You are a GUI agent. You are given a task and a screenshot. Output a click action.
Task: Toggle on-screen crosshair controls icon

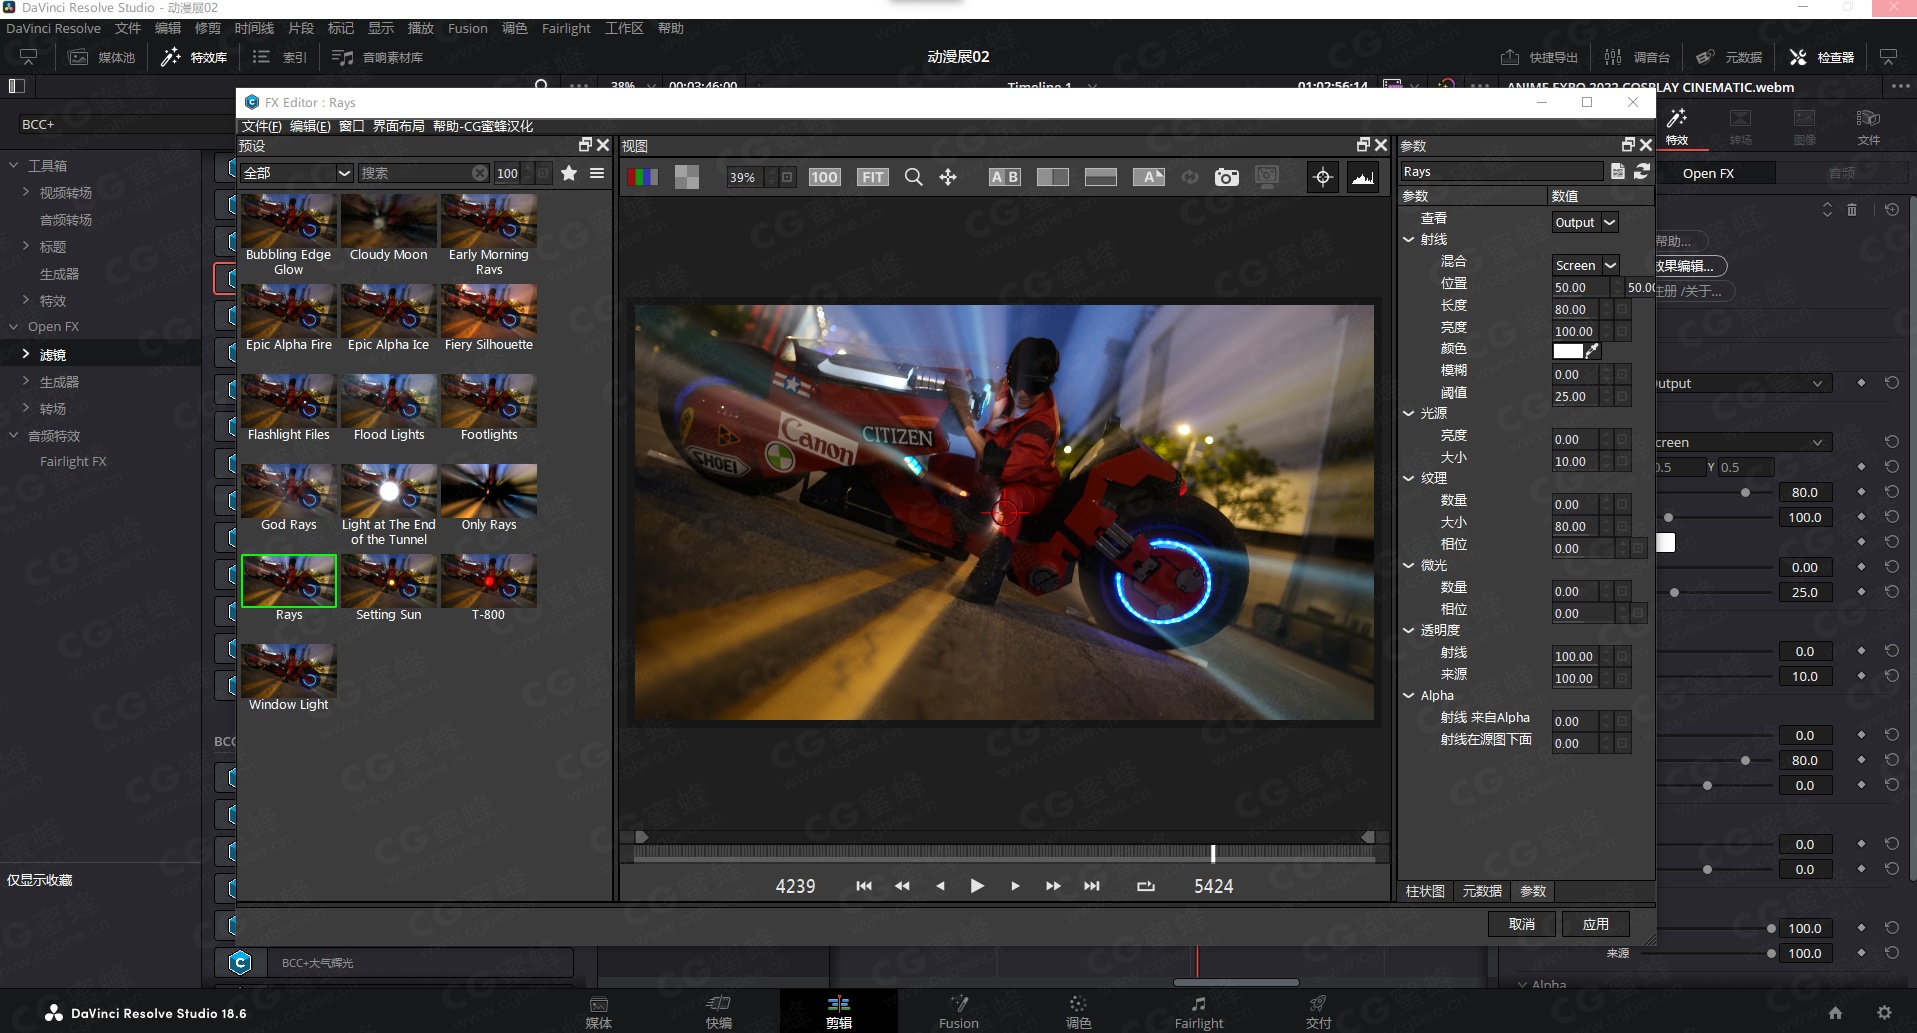1323,177
